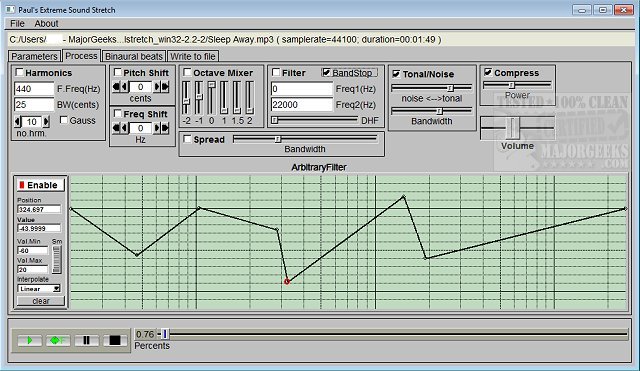Click Freq Shift double-right fast increase arrow
The image size is (640, 371).
click(x=165, y=128)
